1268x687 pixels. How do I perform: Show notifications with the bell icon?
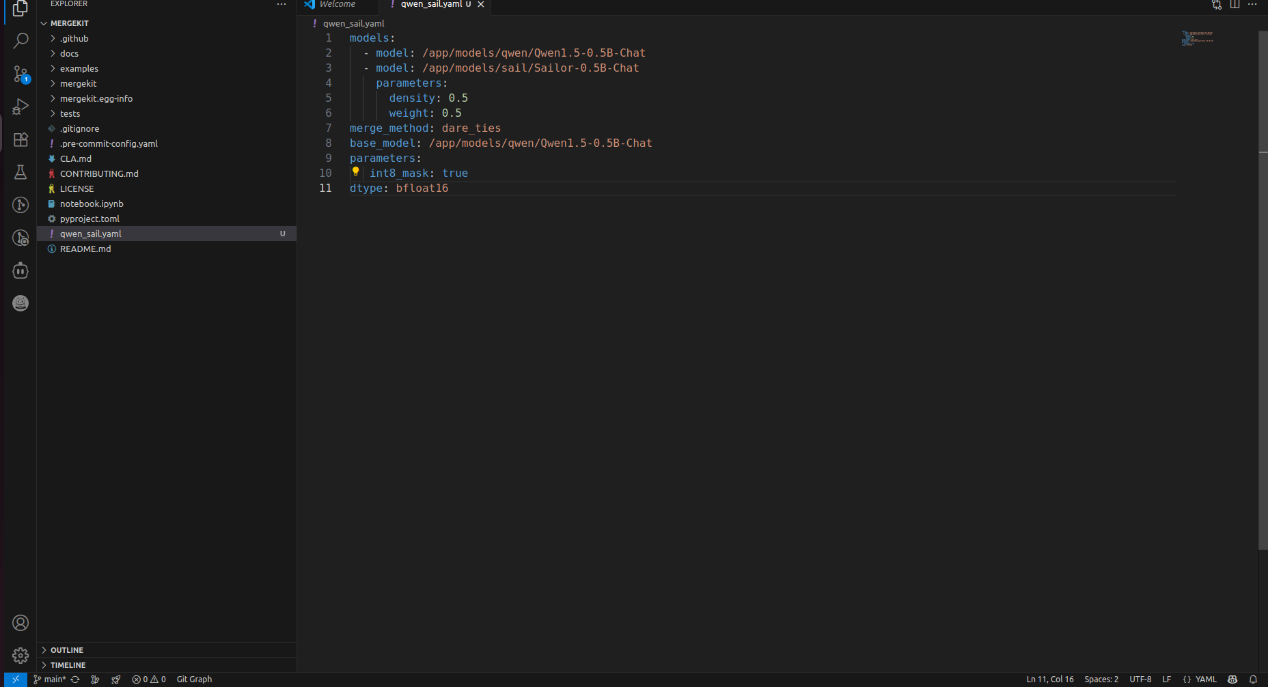(1253, 679)
